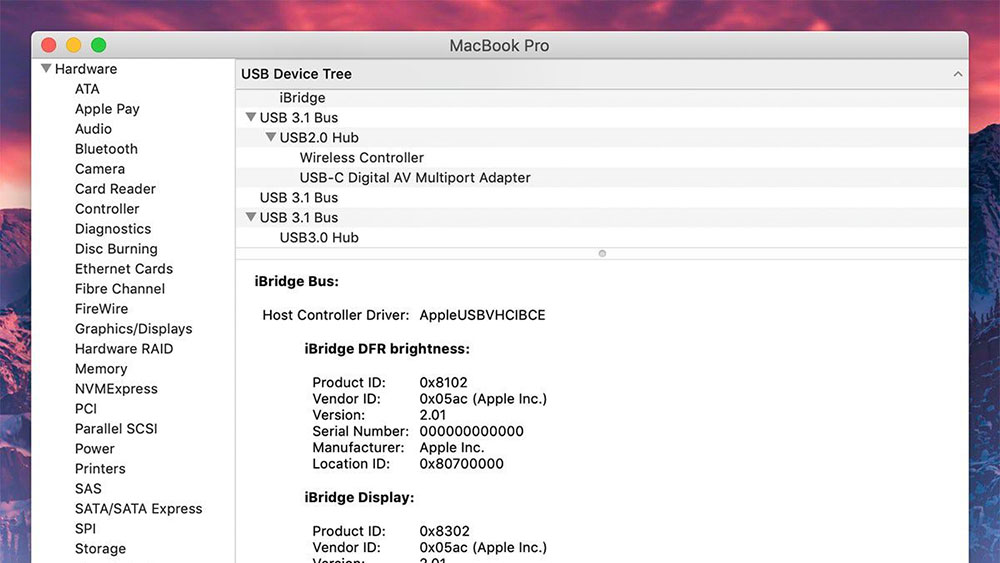
Task: Click the green zoom window button
Action: point(98,45)
